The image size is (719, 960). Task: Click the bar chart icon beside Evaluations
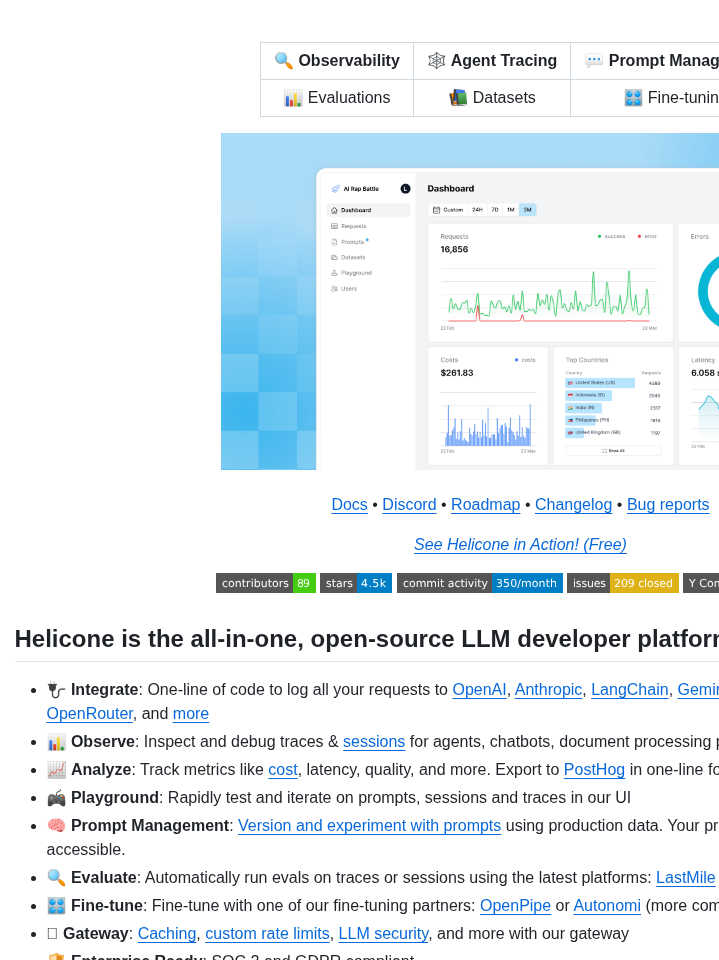tap(293, 98)
